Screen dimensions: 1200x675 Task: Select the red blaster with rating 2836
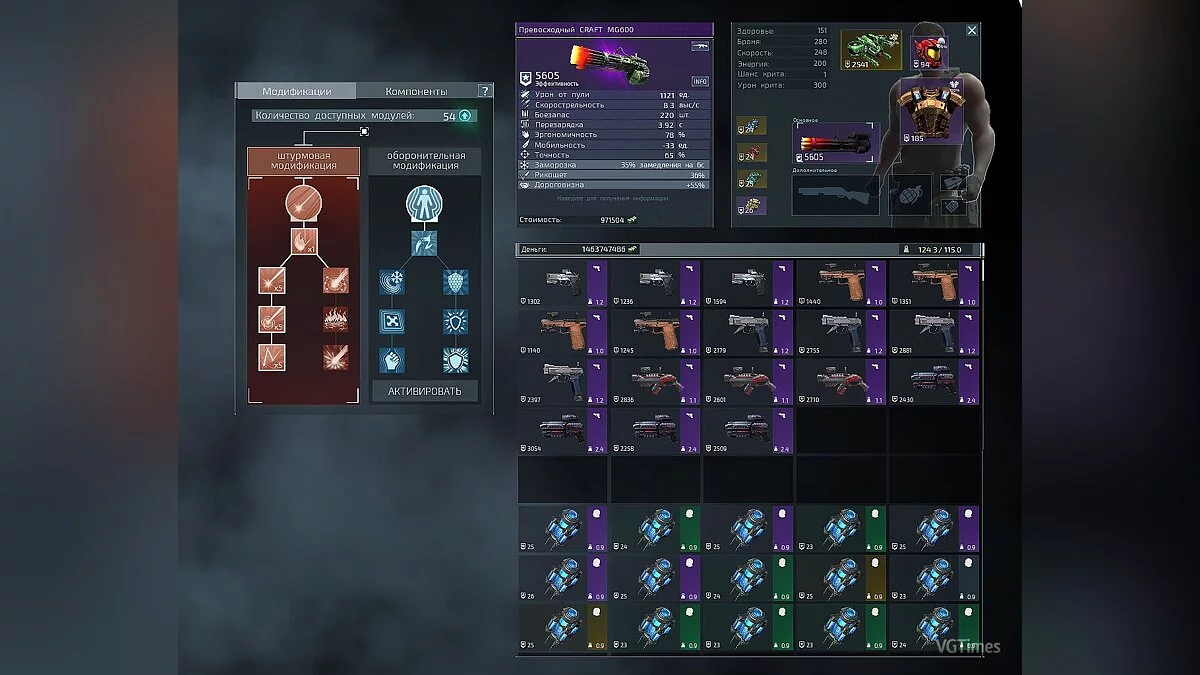pyautogui.click(x=655, y=381)
